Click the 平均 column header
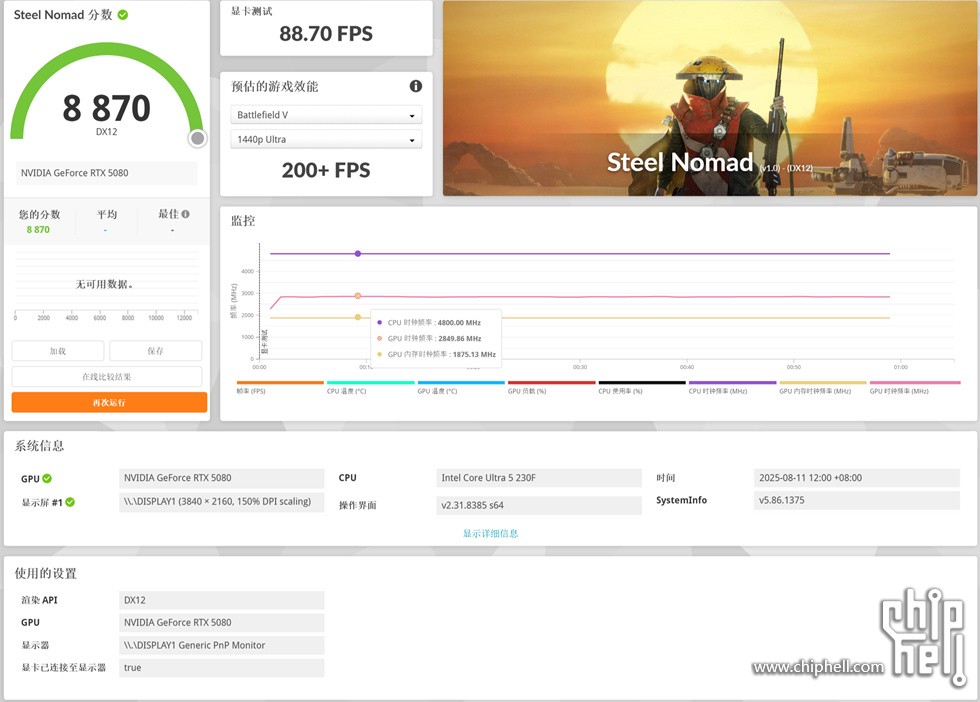Screen dimensions: 980x702 [107, 214]
